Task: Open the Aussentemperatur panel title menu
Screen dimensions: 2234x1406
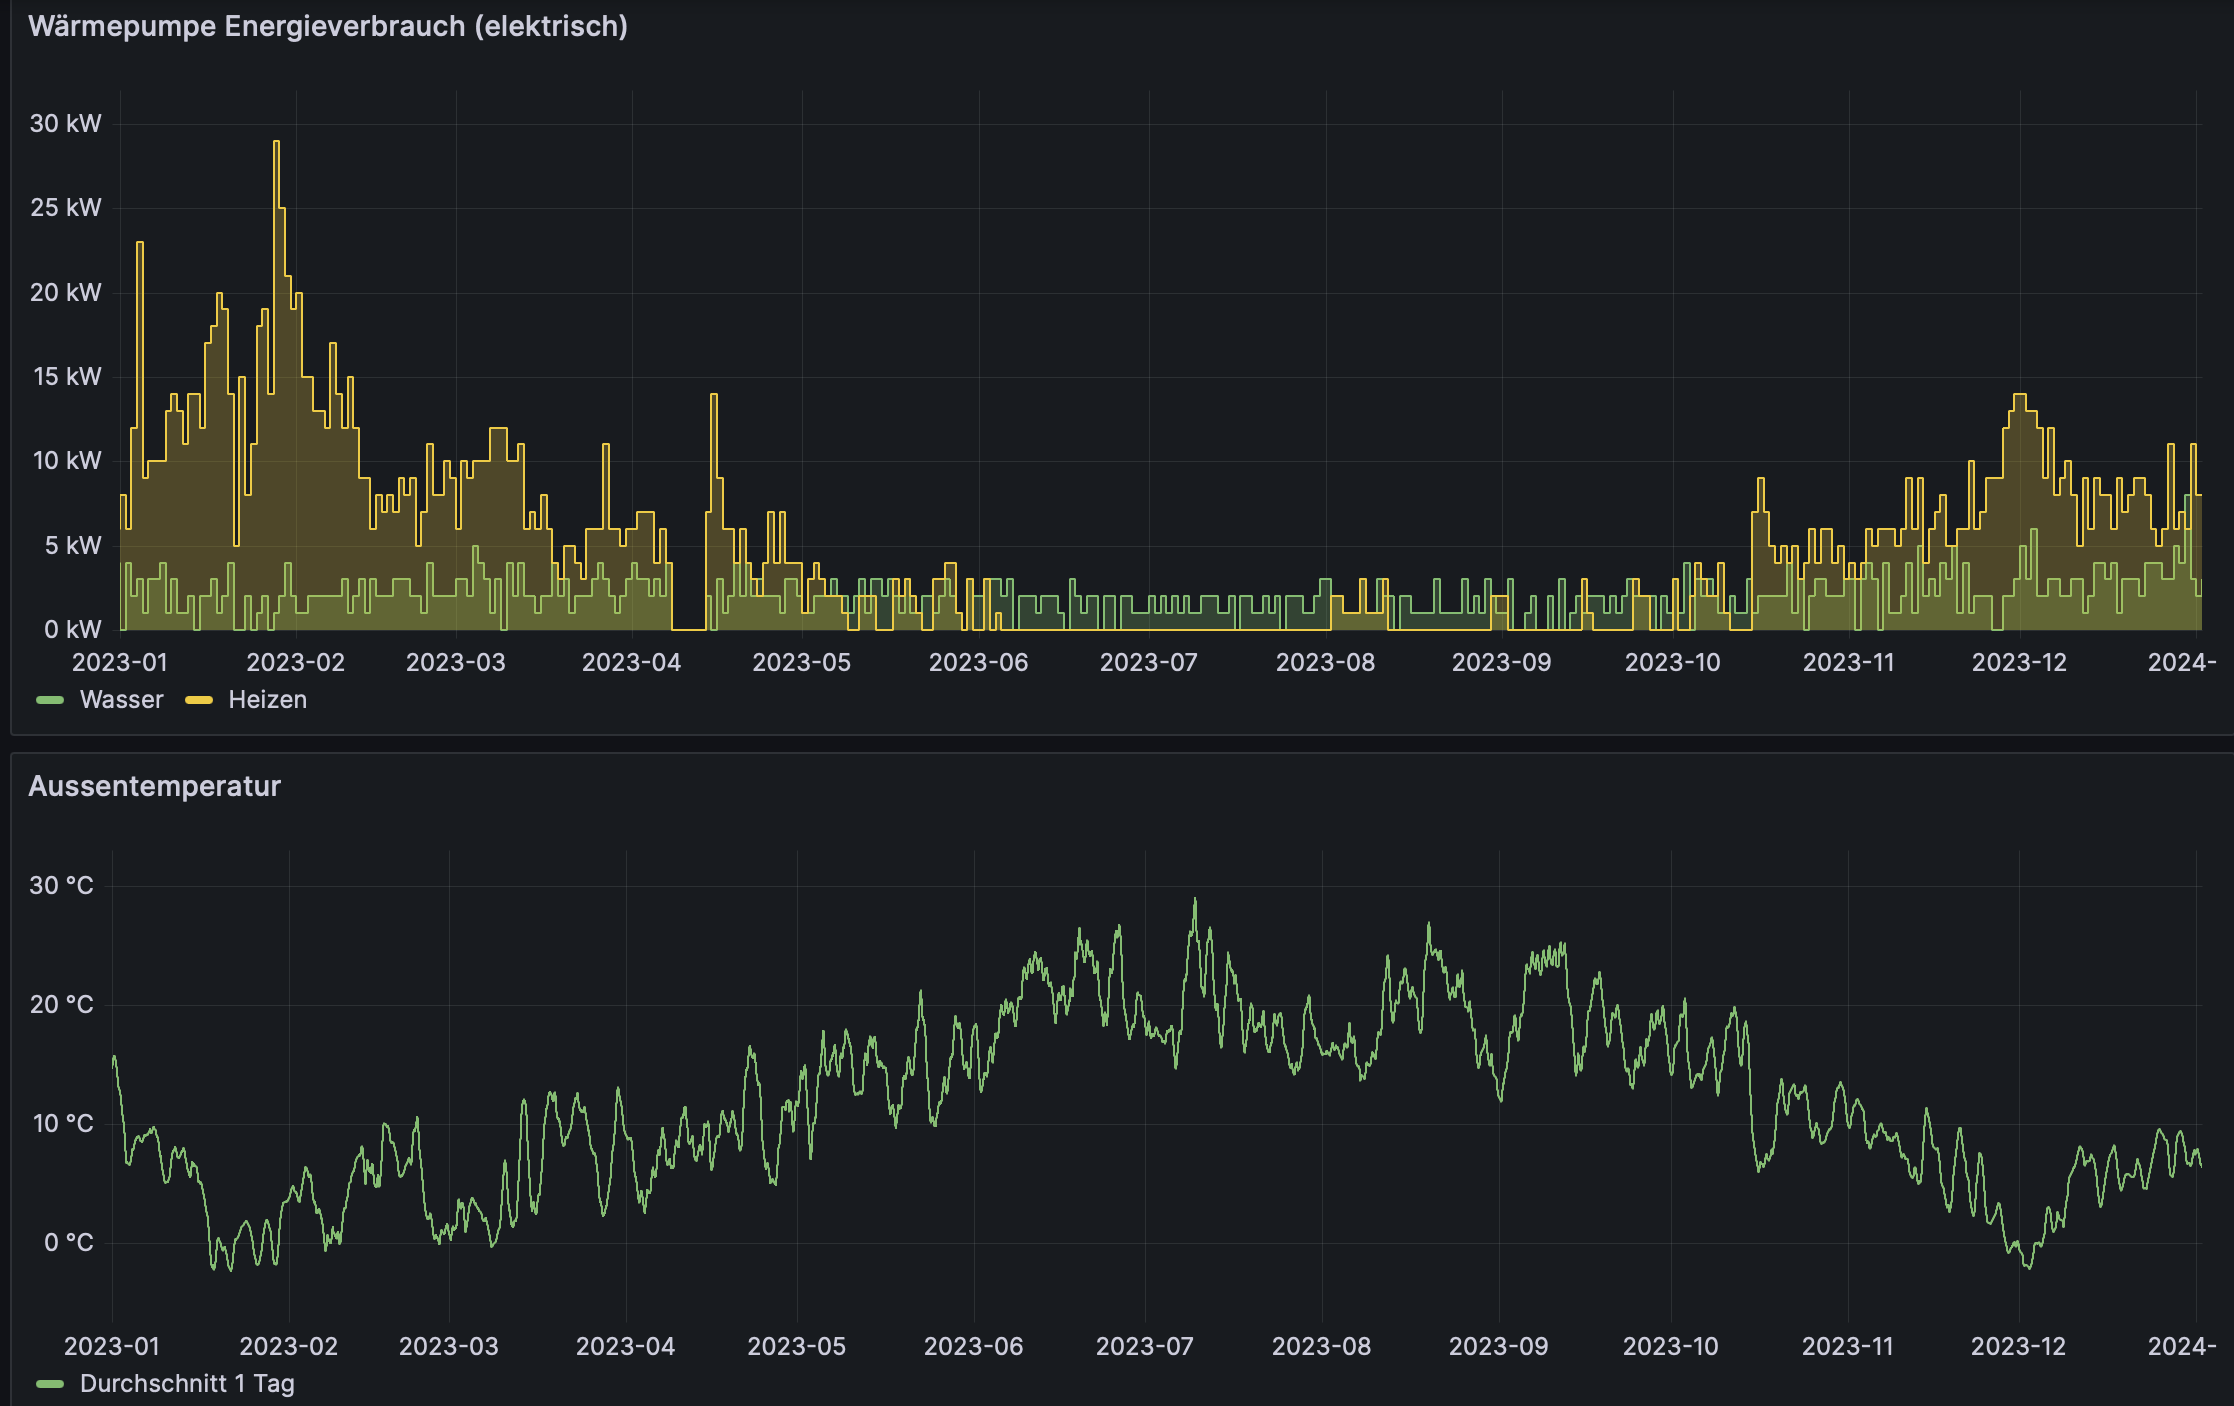Action: (154, 786)
